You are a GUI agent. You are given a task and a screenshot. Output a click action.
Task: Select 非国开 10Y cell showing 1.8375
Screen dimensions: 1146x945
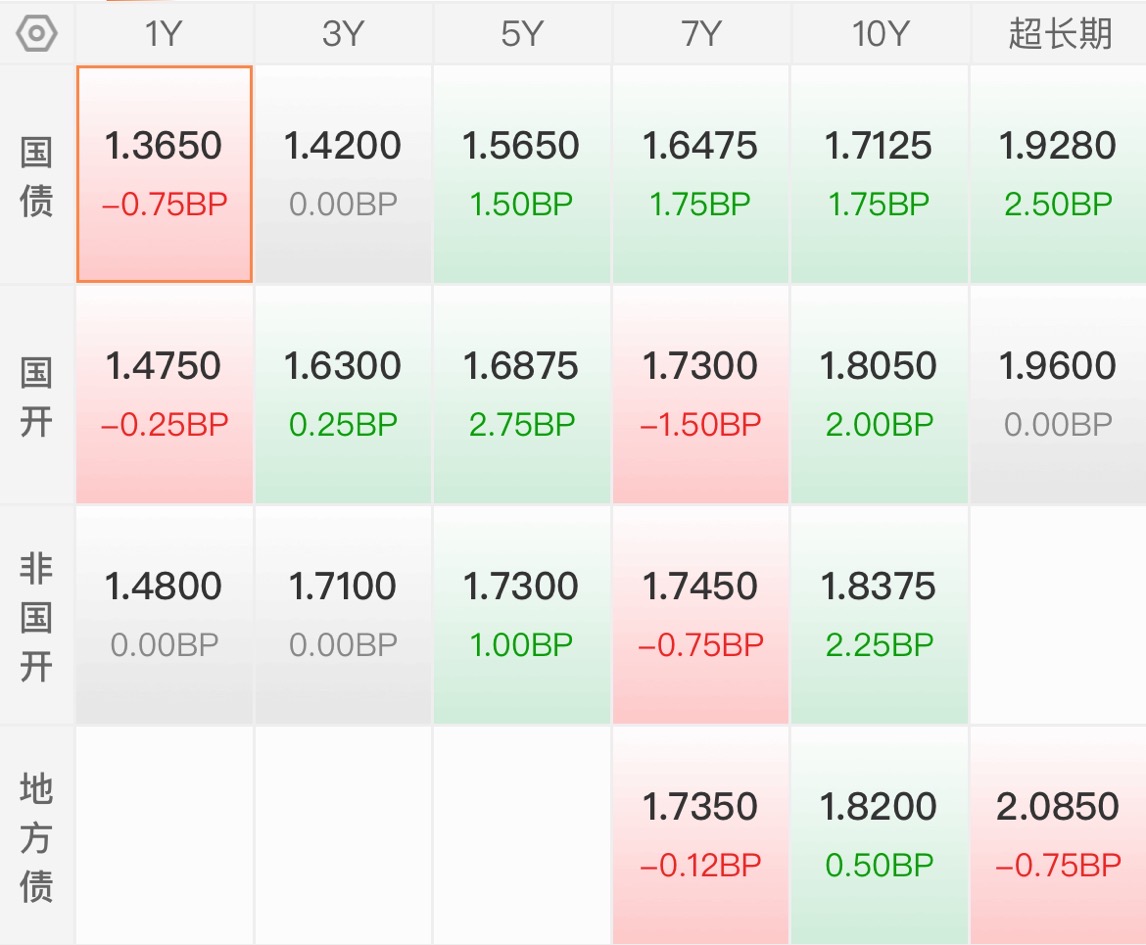point(879,615)
